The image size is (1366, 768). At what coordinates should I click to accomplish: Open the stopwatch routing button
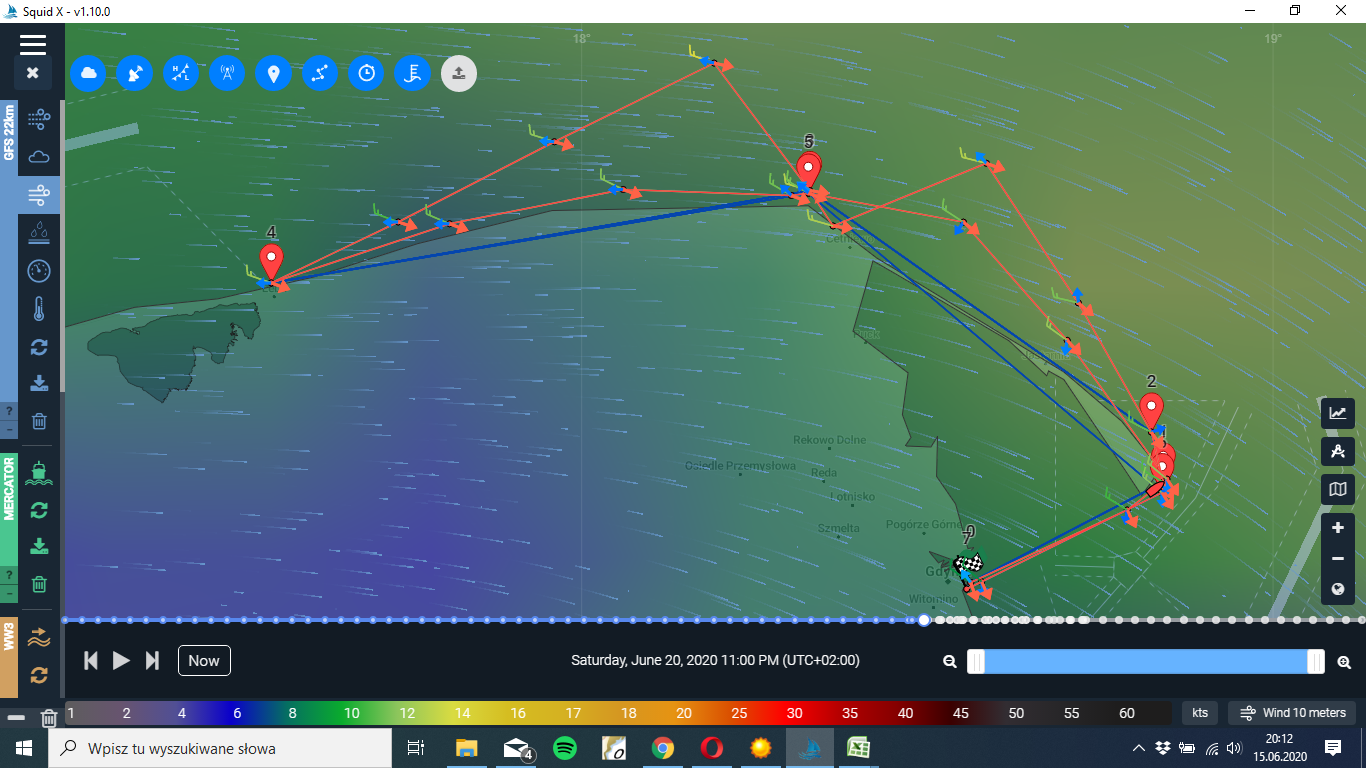point(367,73)
